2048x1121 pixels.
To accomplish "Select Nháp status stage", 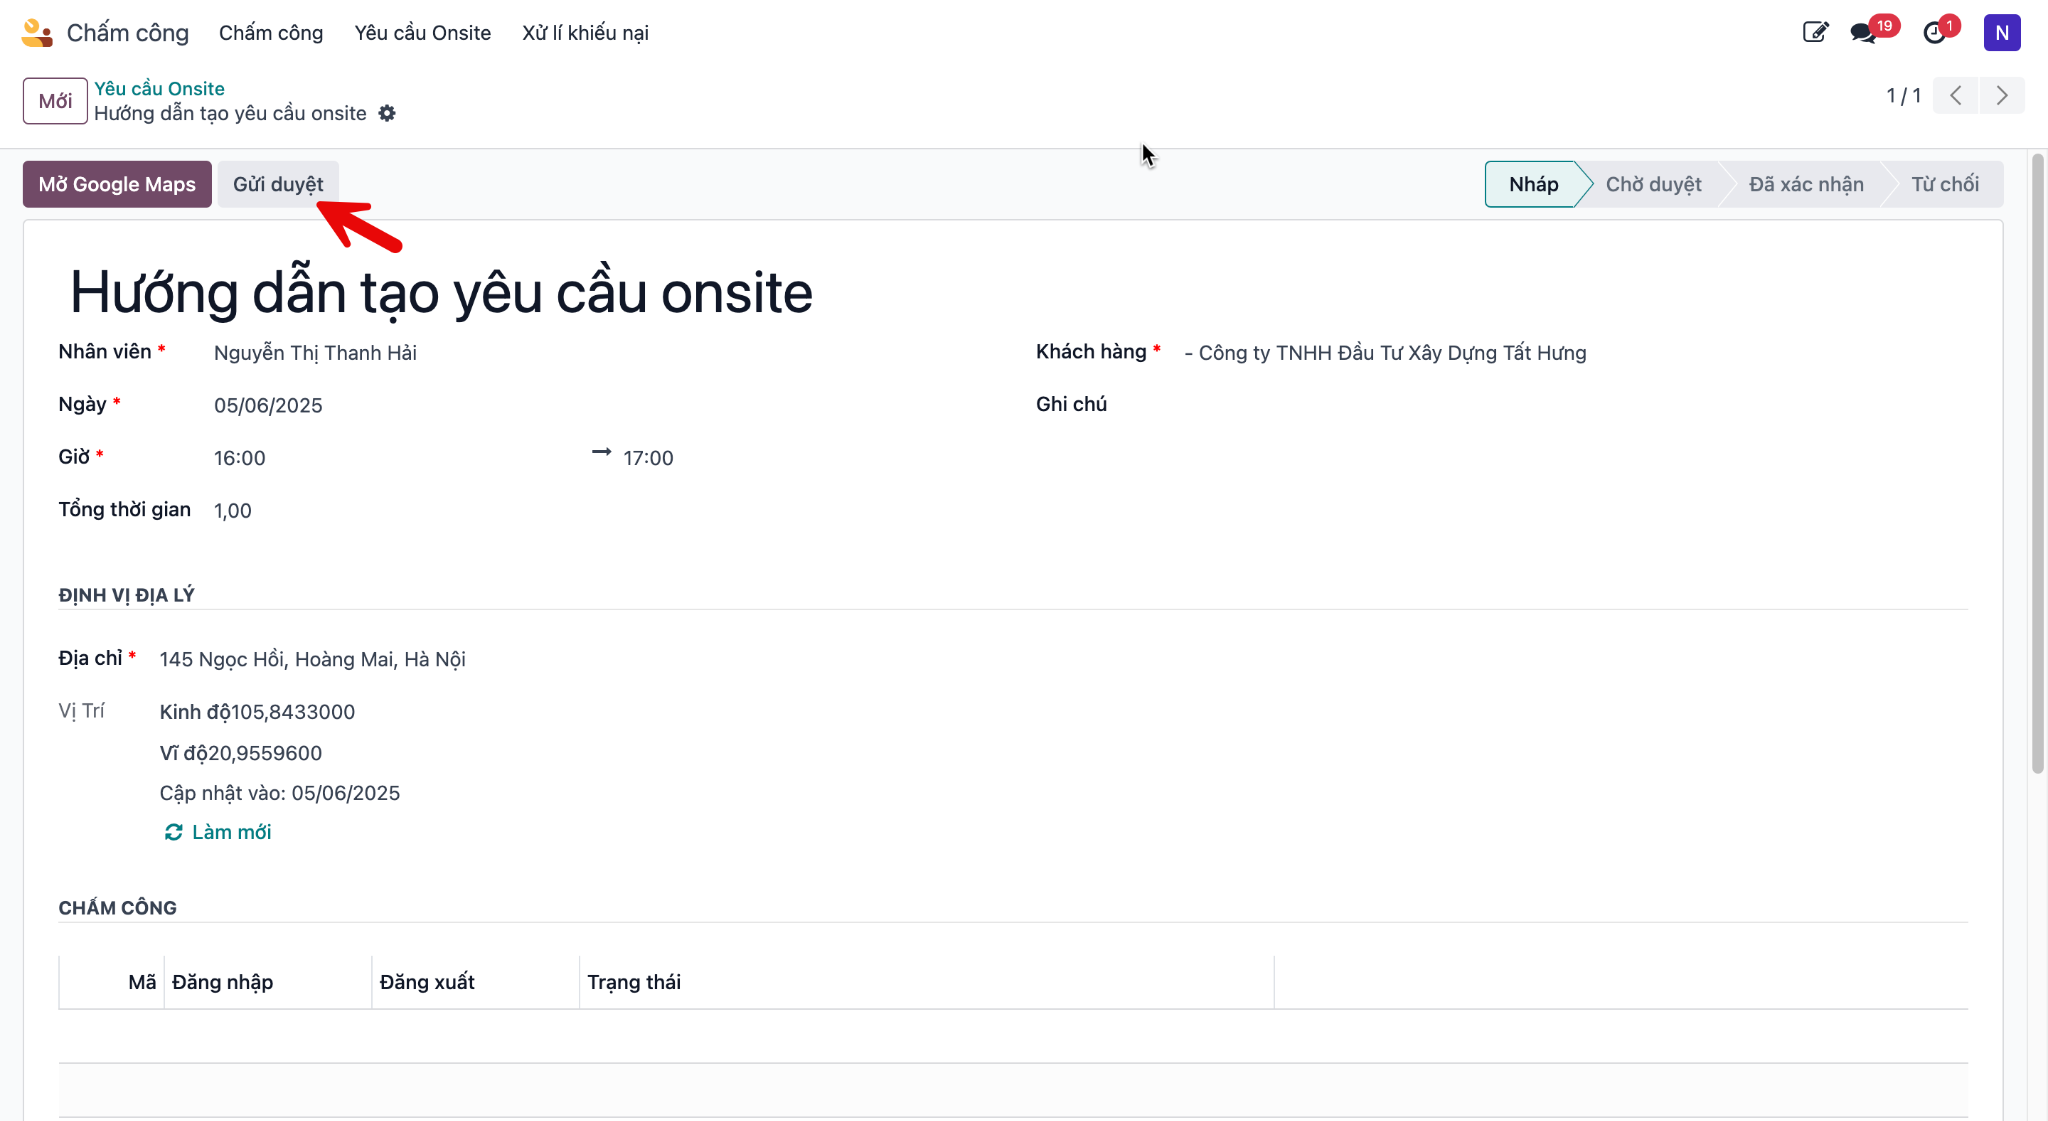I will (1533, 184).
